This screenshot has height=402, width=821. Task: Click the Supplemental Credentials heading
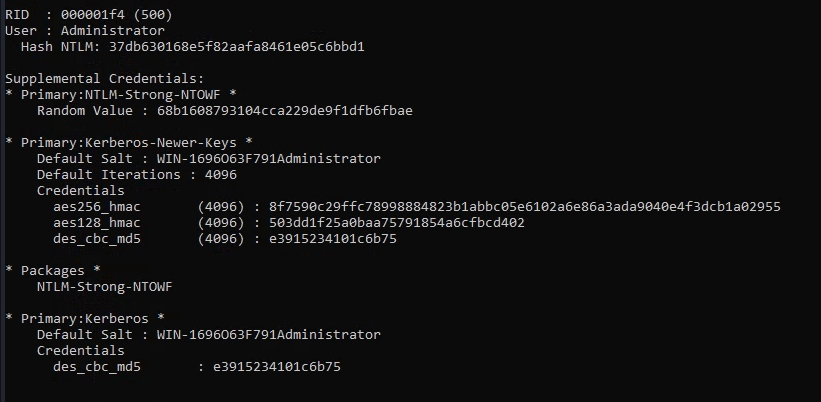click(x=105, y=79)
